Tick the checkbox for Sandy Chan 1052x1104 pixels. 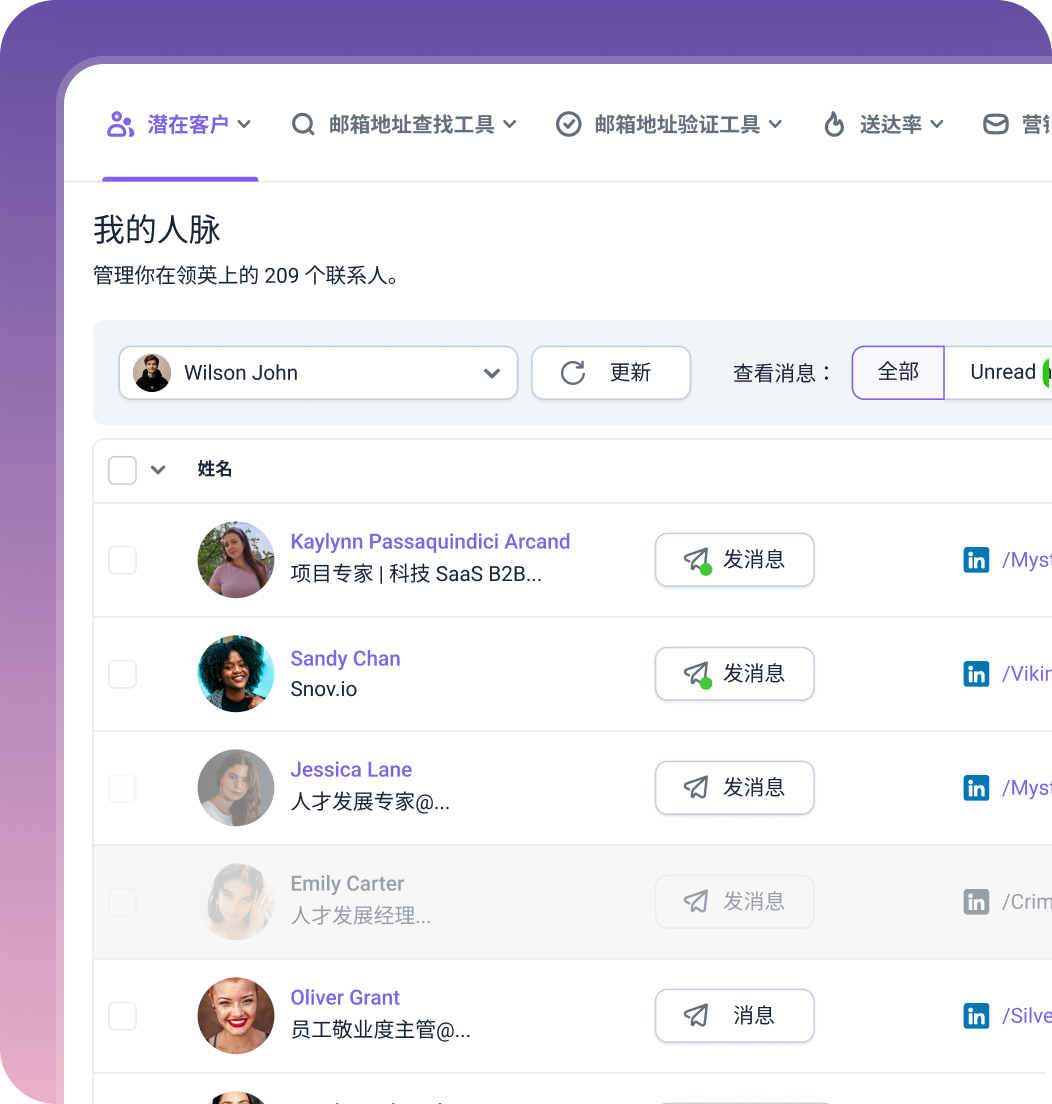point(123,675)
